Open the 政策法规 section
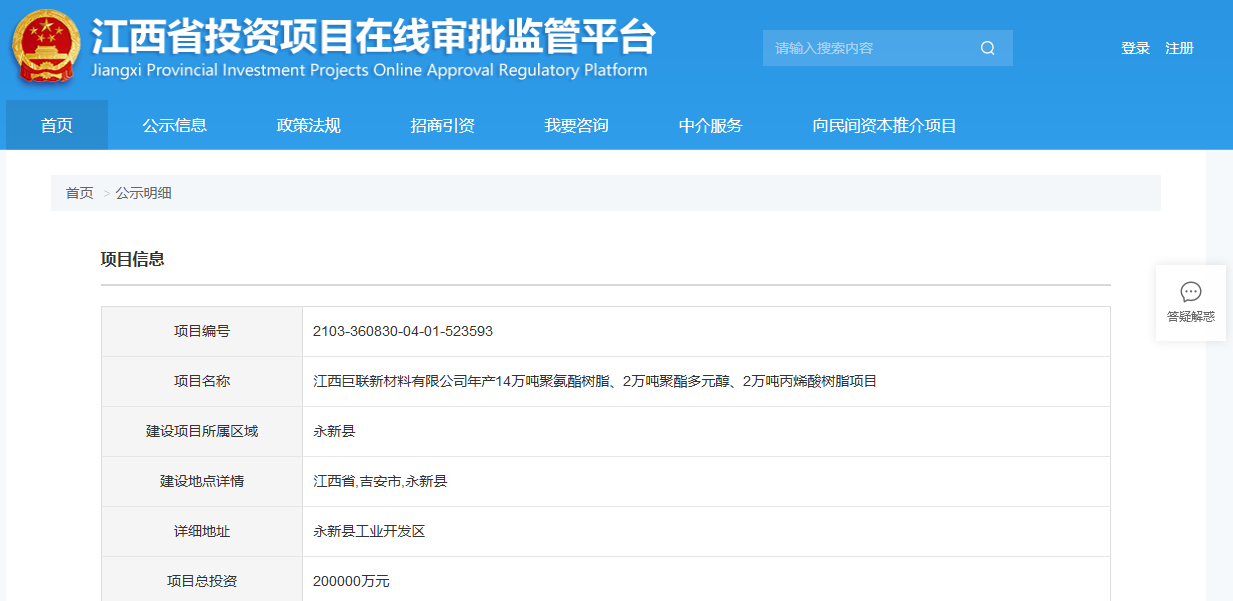The height and width of the screenshot is (601, 1233). click(x=306, y=125)
